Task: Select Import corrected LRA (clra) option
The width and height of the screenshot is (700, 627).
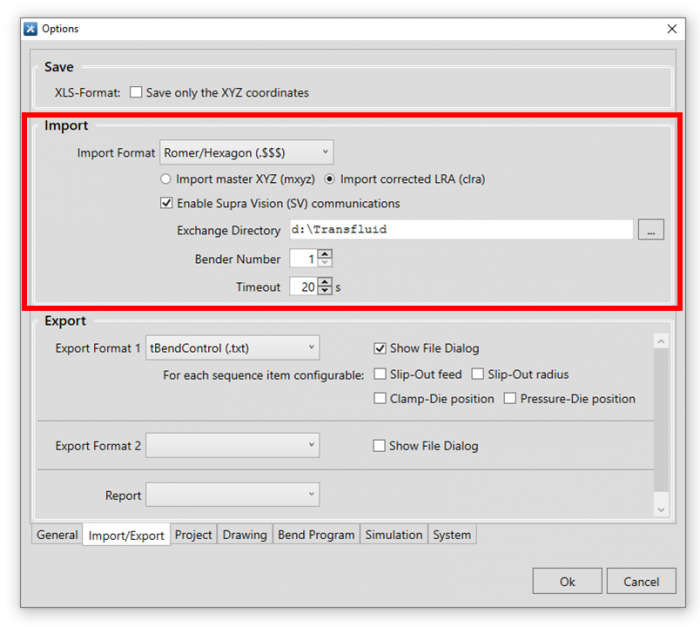Action: [x=330, y=179]
